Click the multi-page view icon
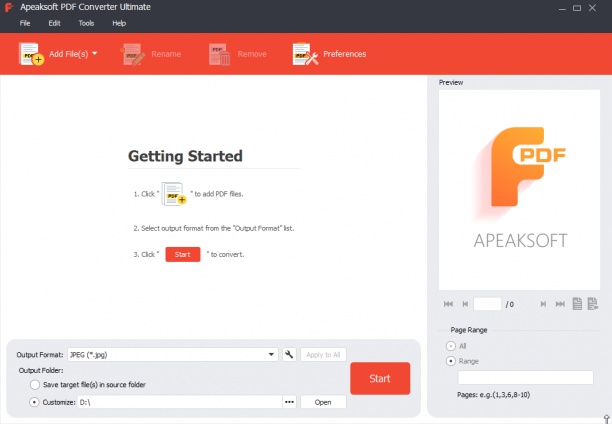The height and width of the screenshot is (424, 612). [592, 304]
